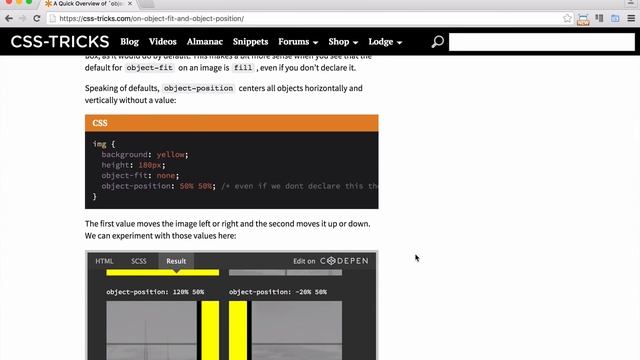640x360 pixels.
Task: Click the -20% demo image in CodePen
Action: tap(285, 331)
